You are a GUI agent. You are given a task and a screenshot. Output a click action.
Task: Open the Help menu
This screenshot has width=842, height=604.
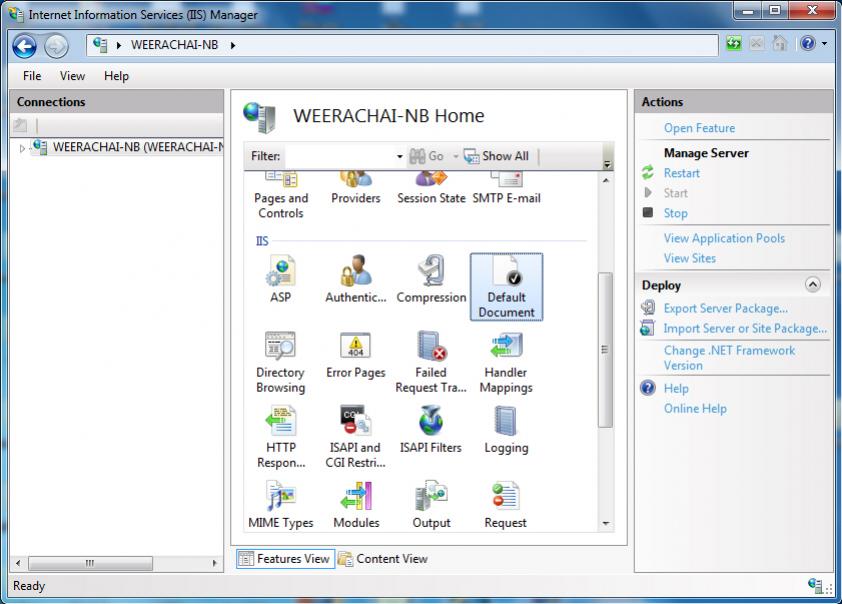(x=117, y=76)
